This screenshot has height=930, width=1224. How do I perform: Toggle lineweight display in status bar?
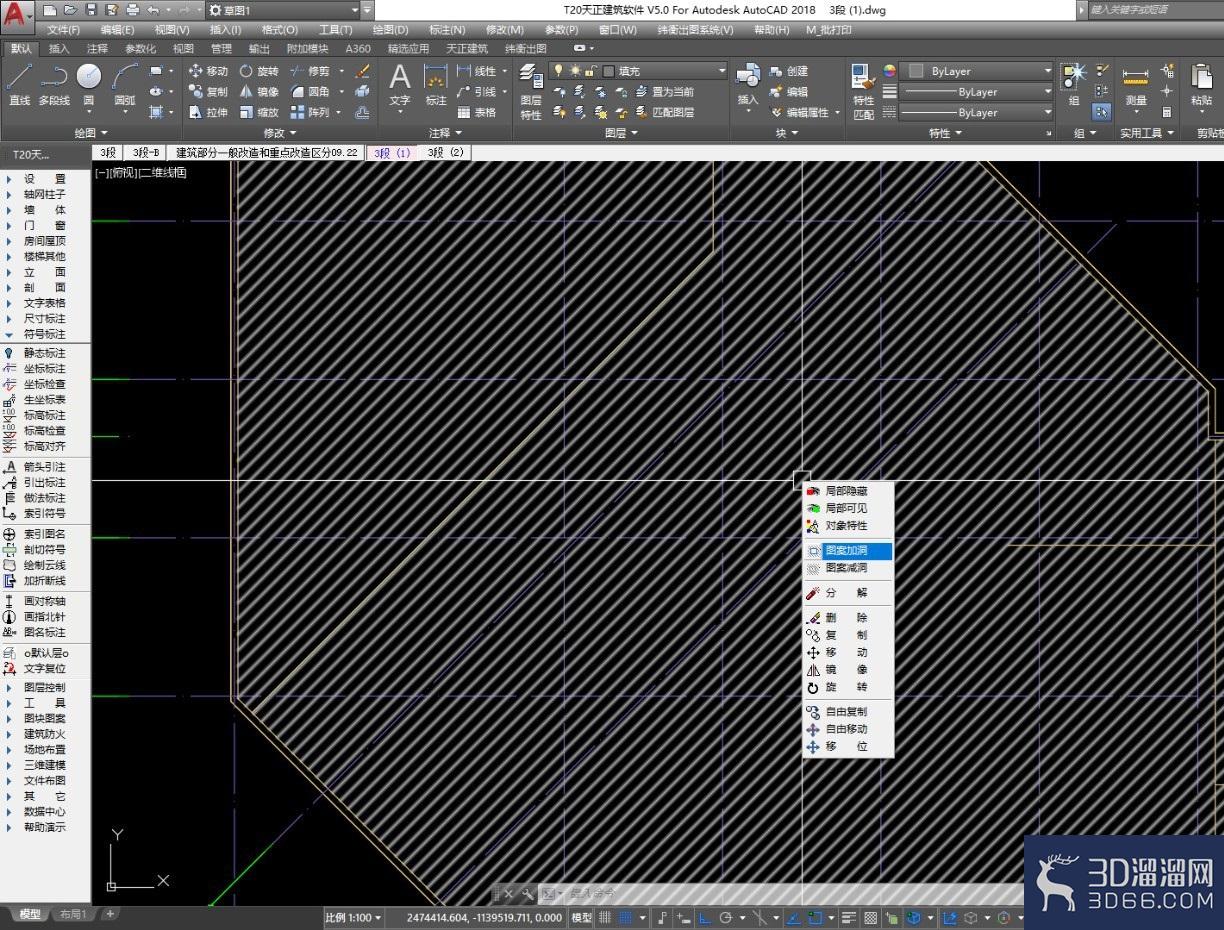849,918
